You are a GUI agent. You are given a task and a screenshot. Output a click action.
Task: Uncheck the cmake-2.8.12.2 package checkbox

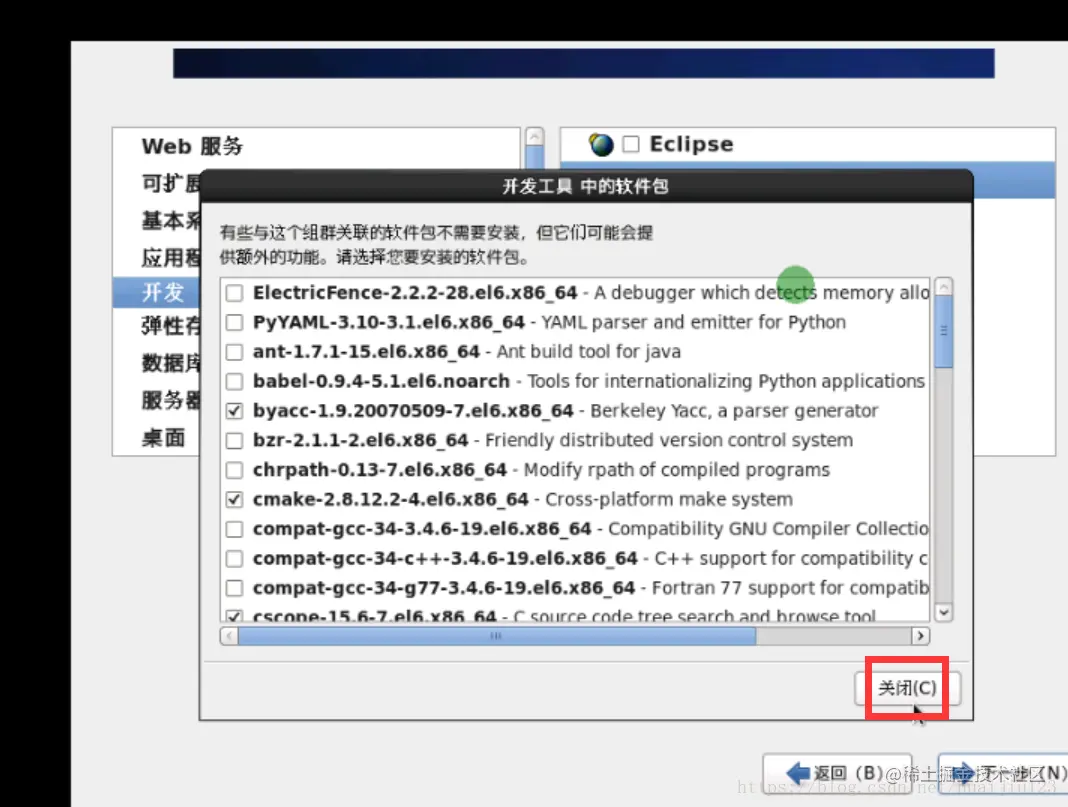[x=234, y=499]
